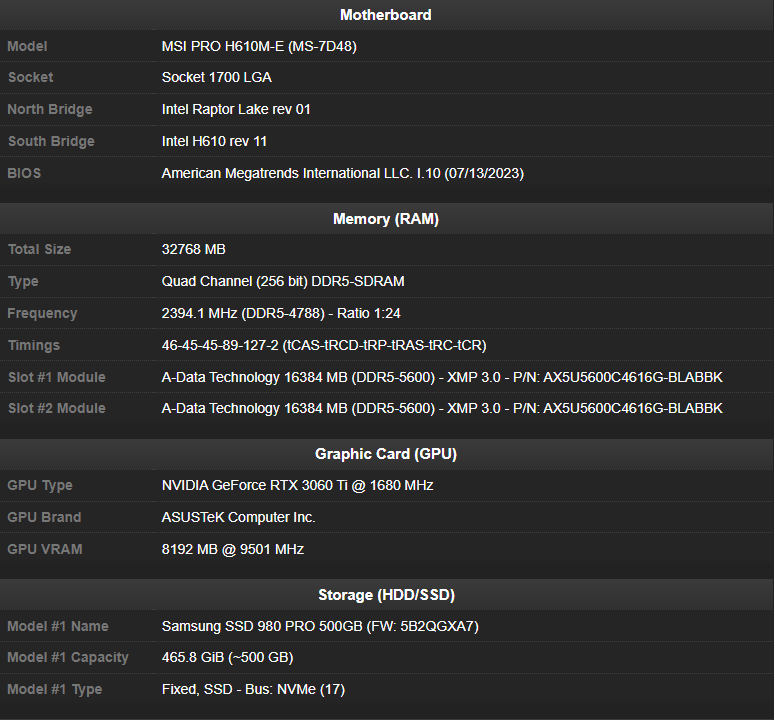This screenshot has width=774, height=720.
Task: Select the MSI PRO H610M-E model value
Action: pos(259,46)
